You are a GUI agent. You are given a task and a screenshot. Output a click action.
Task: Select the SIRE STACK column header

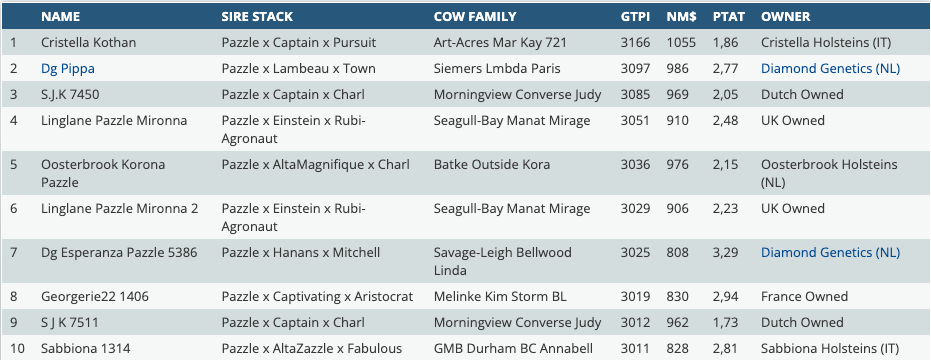click(257, 17)
